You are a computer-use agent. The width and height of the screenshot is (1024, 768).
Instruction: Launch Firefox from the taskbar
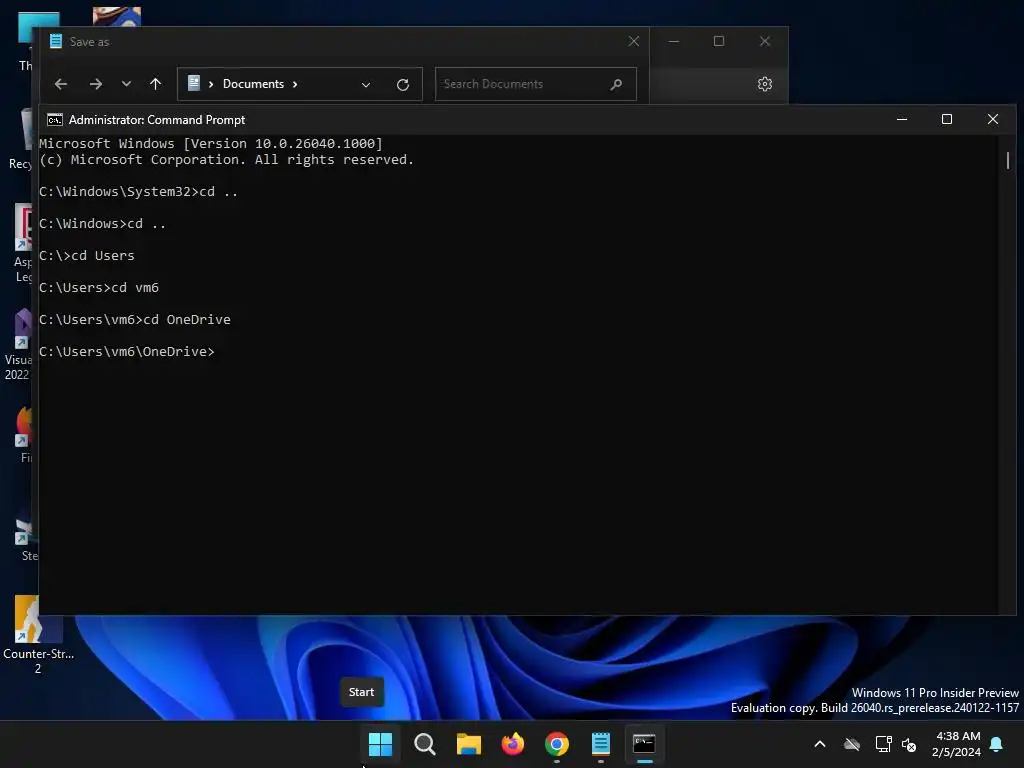click(513, 743)
